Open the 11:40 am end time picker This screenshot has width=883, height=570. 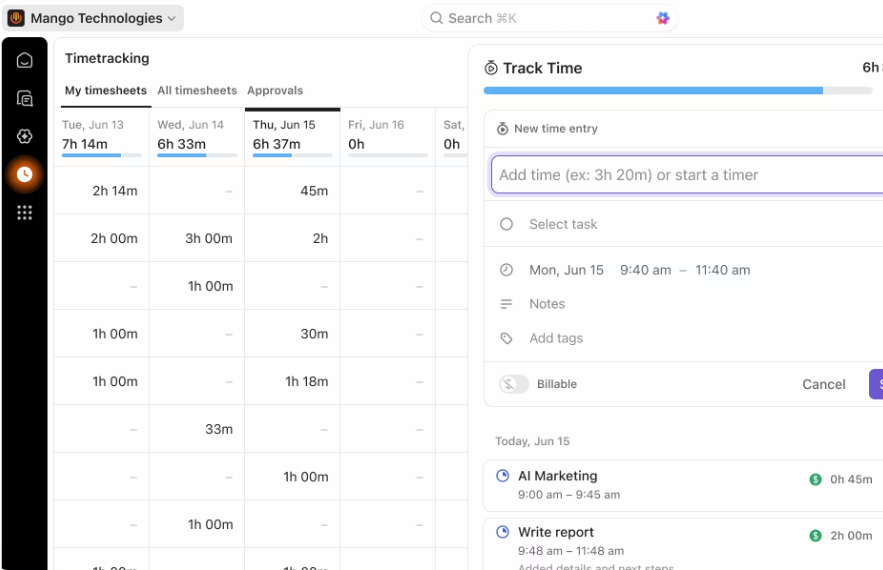[723, 270]
